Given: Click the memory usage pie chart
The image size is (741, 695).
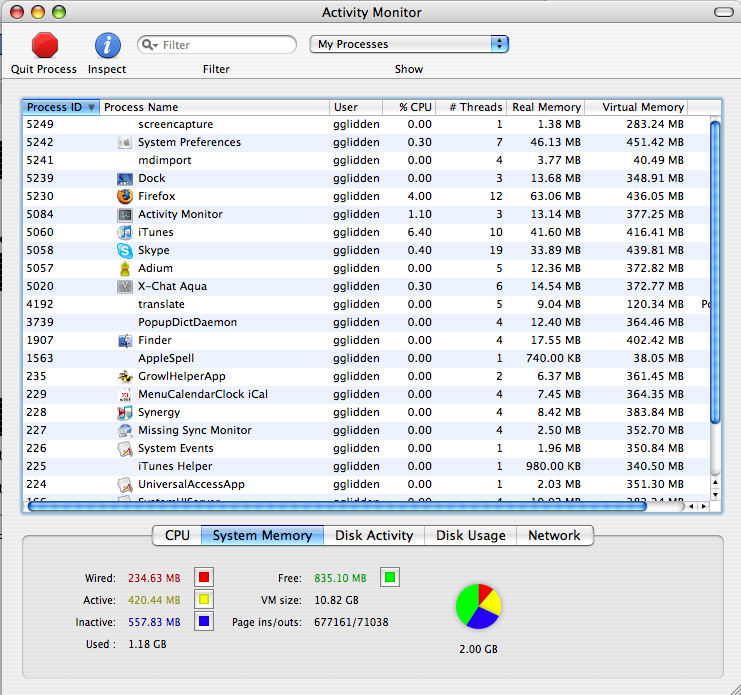Looking at the screenshot, I should coord(478,607).
